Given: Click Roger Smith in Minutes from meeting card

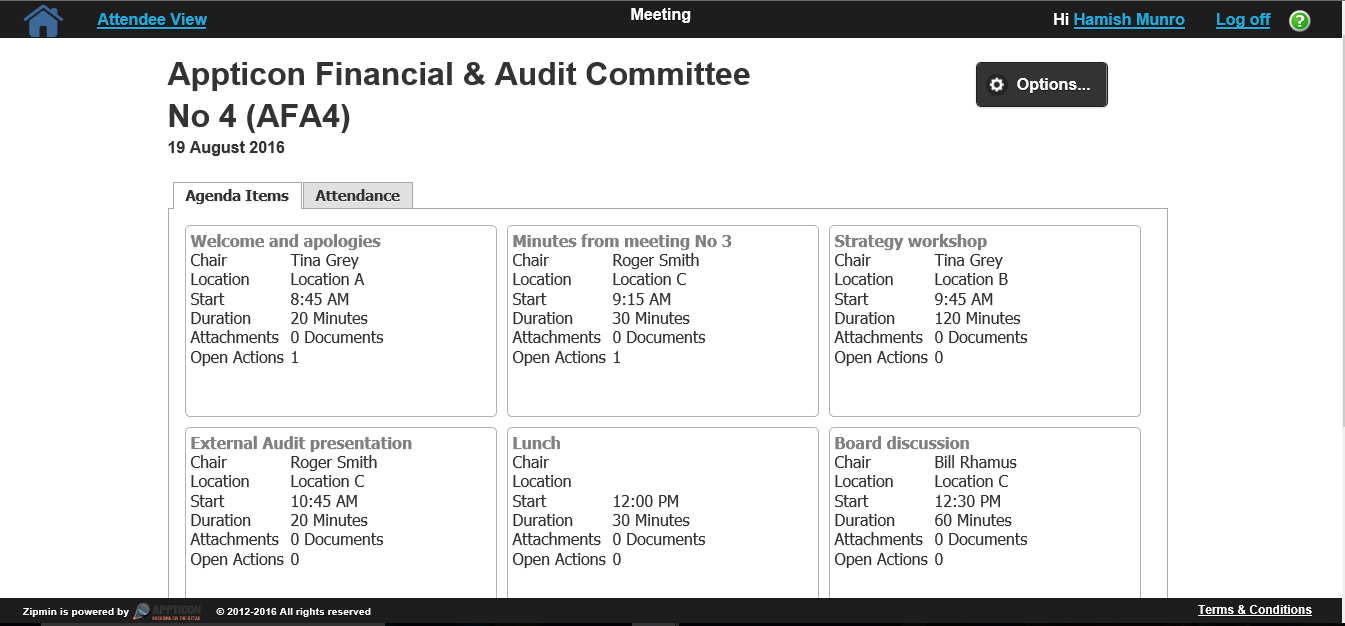Looking at the screenshot, I should [x=656, y=261].
